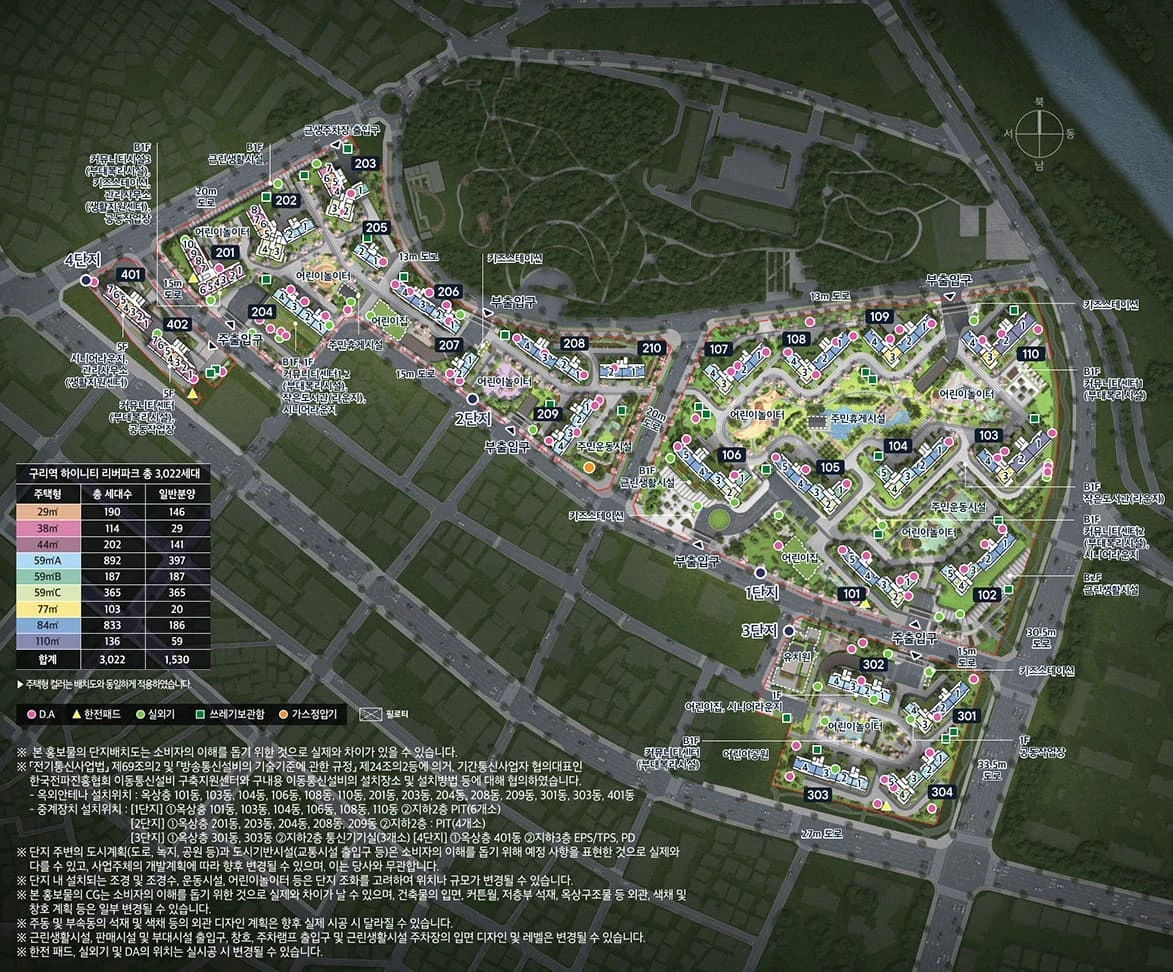
Task: Click the dark circle marker for 1단지
Action: point(760,572)
